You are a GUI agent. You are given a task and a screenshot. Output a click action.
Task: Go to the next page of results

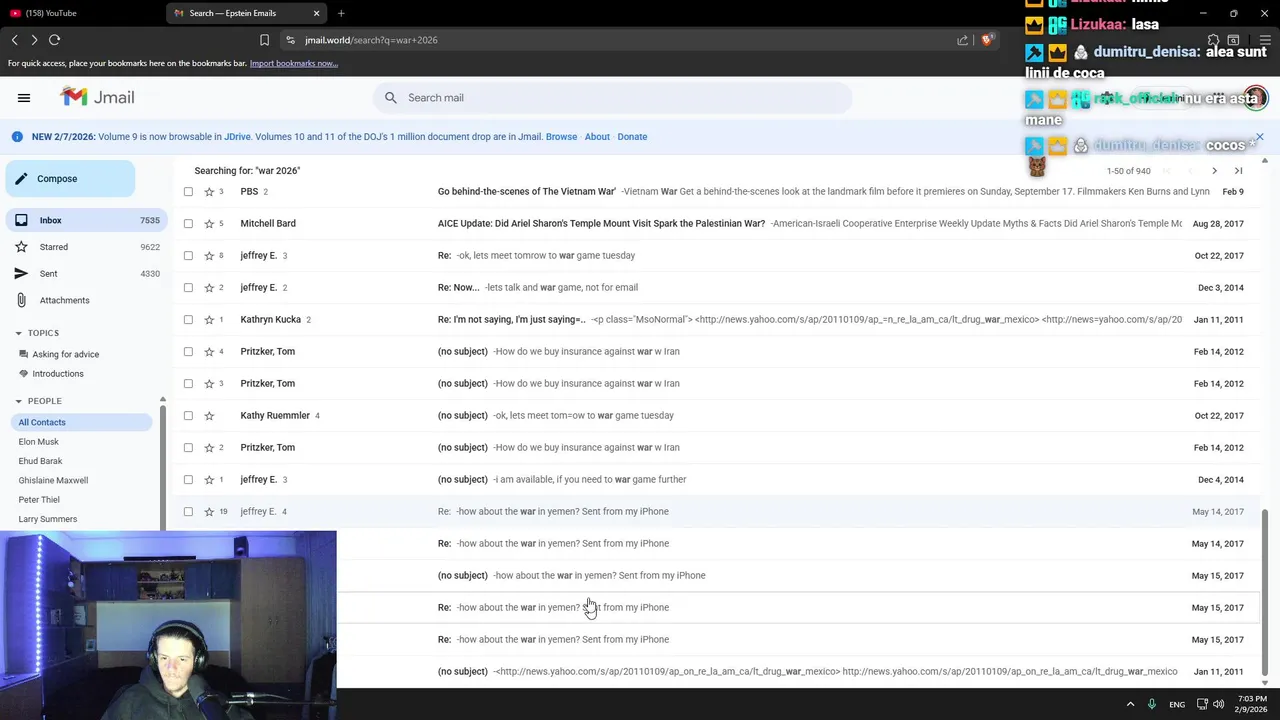click(1214, 171)
